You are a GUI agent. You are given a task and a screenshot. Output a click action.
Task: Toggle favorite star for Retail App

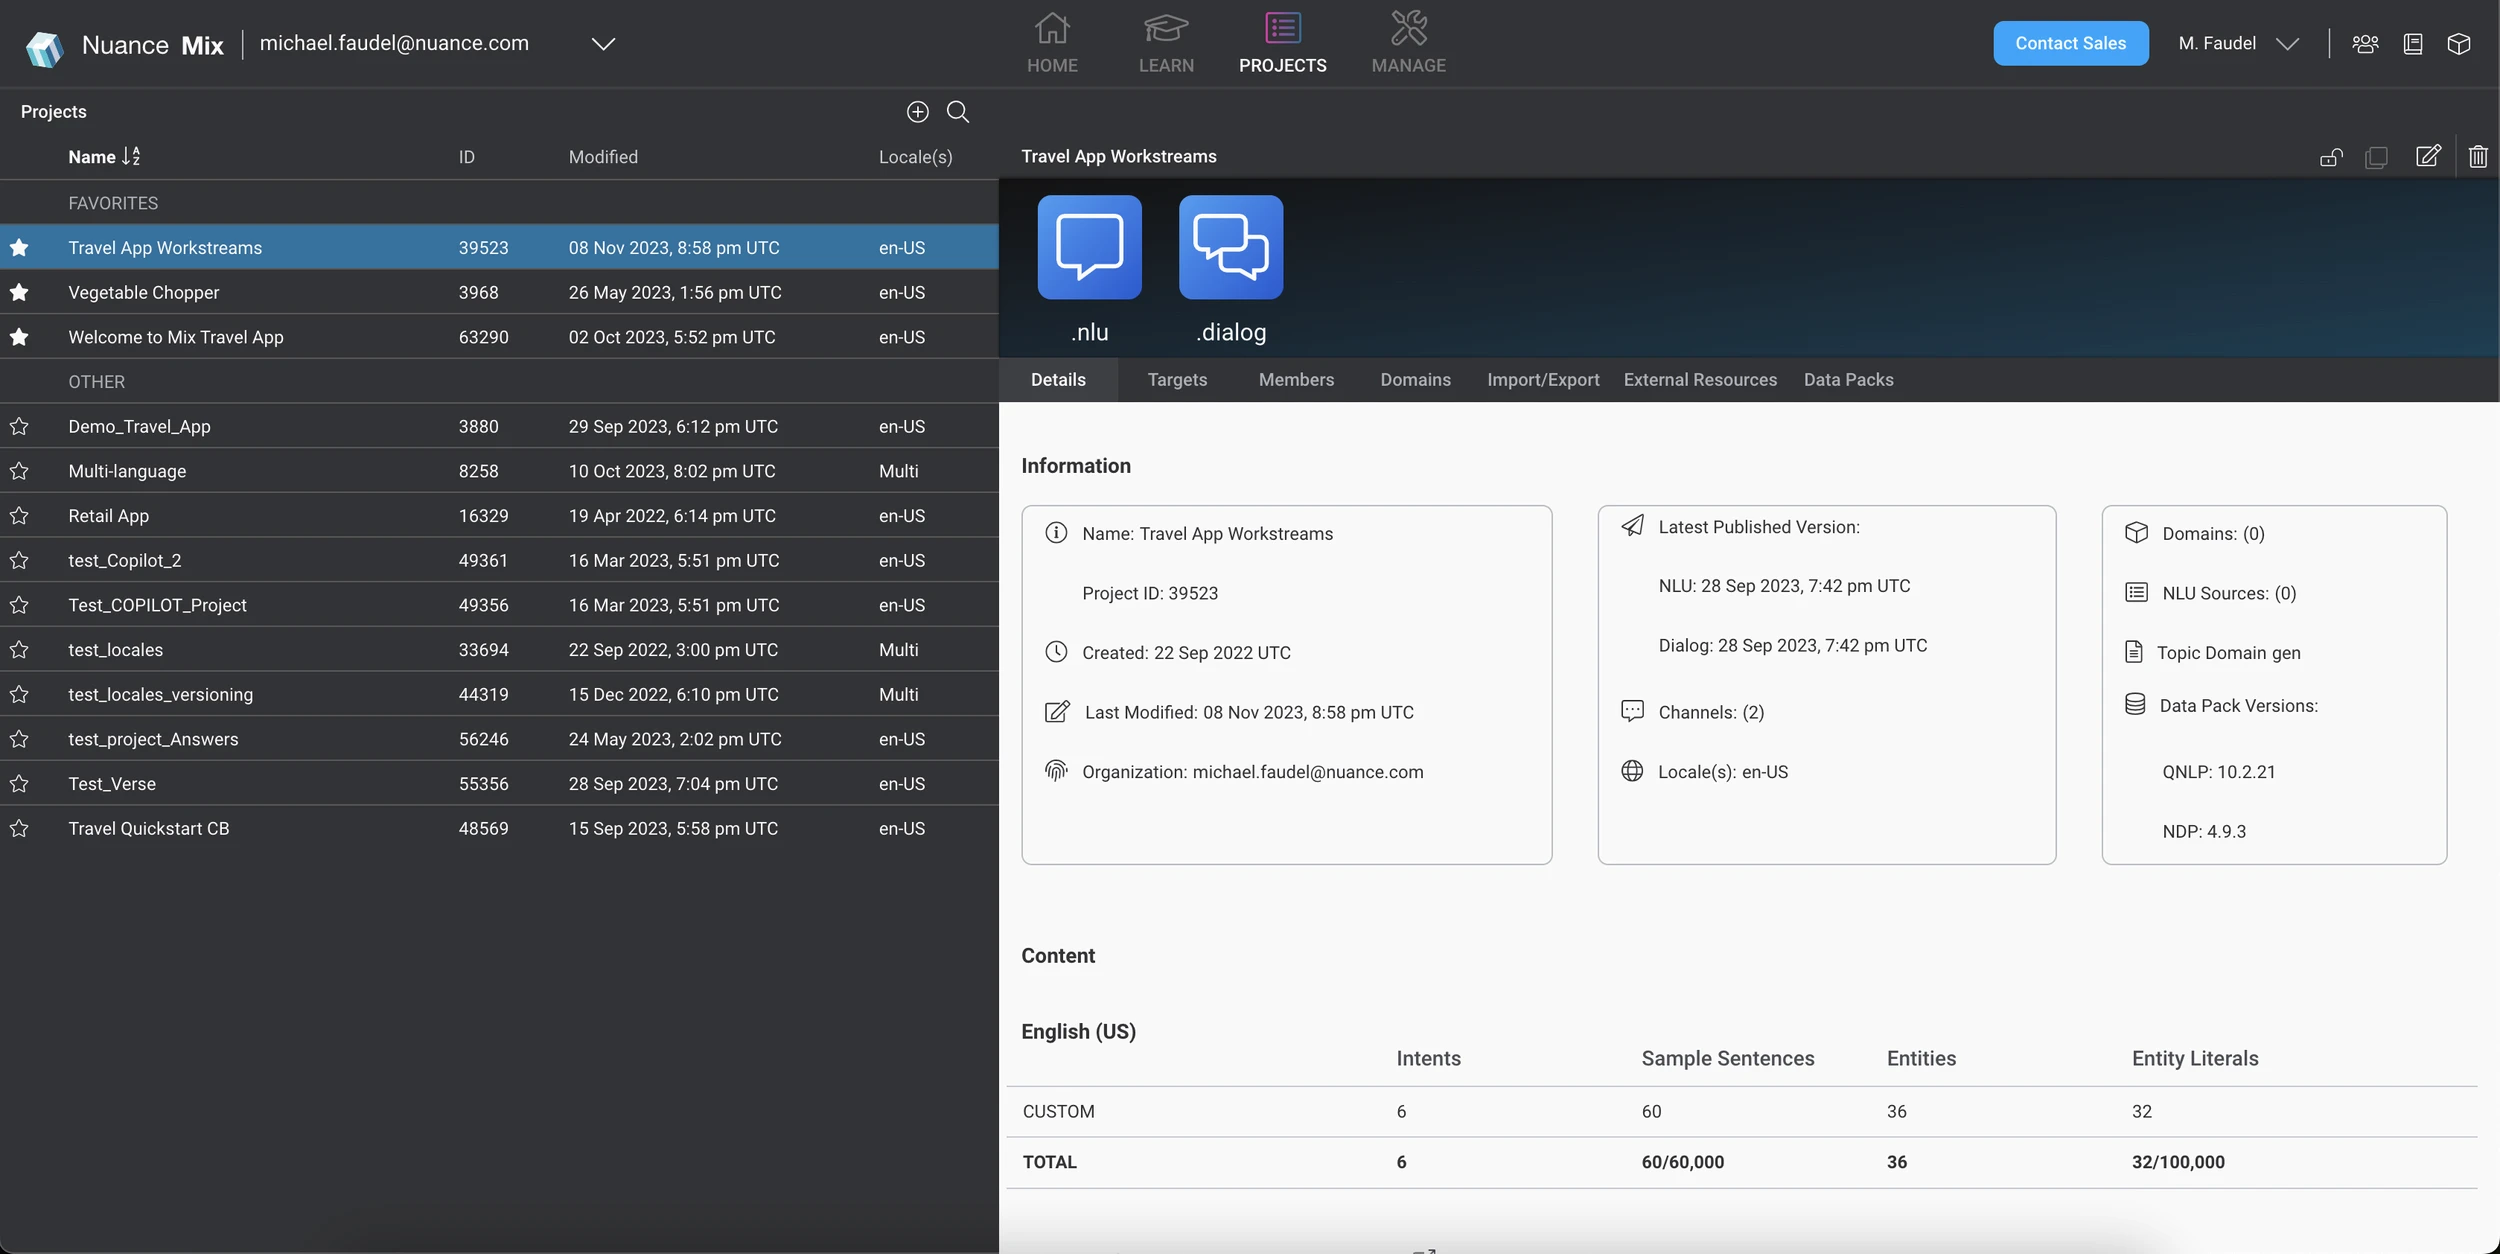coord(19,516)
